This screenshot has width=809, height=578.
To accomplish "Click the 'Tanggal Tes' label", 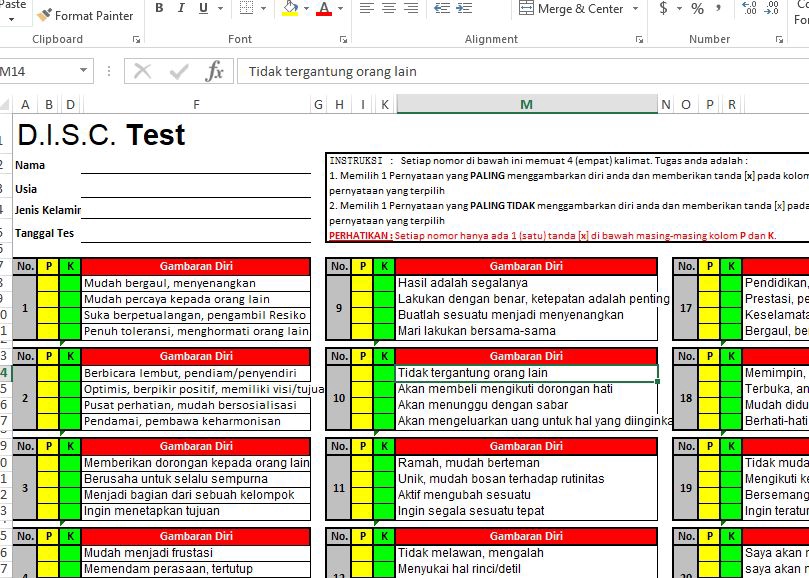I will tap(44, 233).
